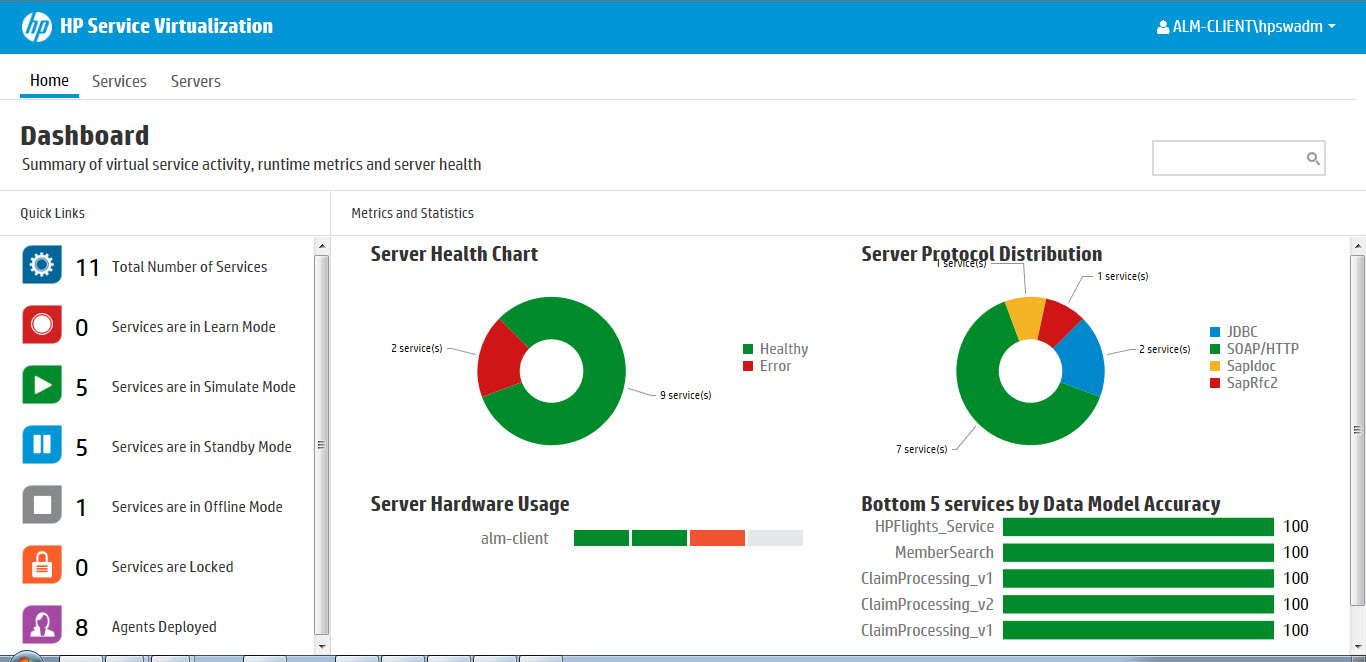Open the Servers tab

(x=196, y=81)
